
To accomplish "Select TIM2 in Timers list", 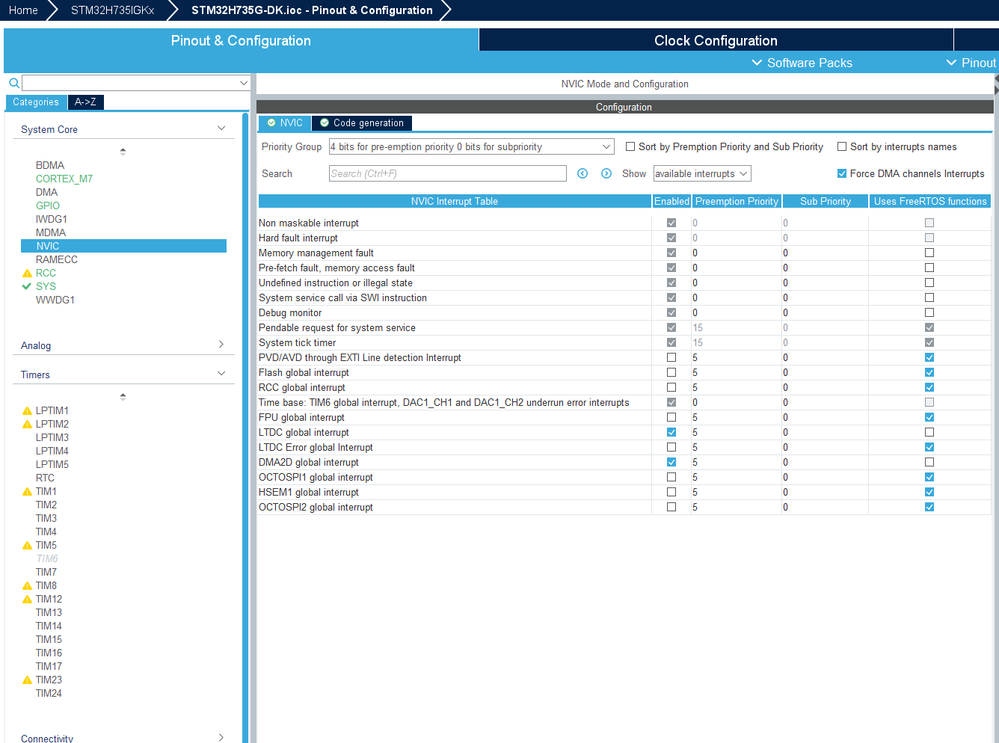I will [x=46, y=505].
